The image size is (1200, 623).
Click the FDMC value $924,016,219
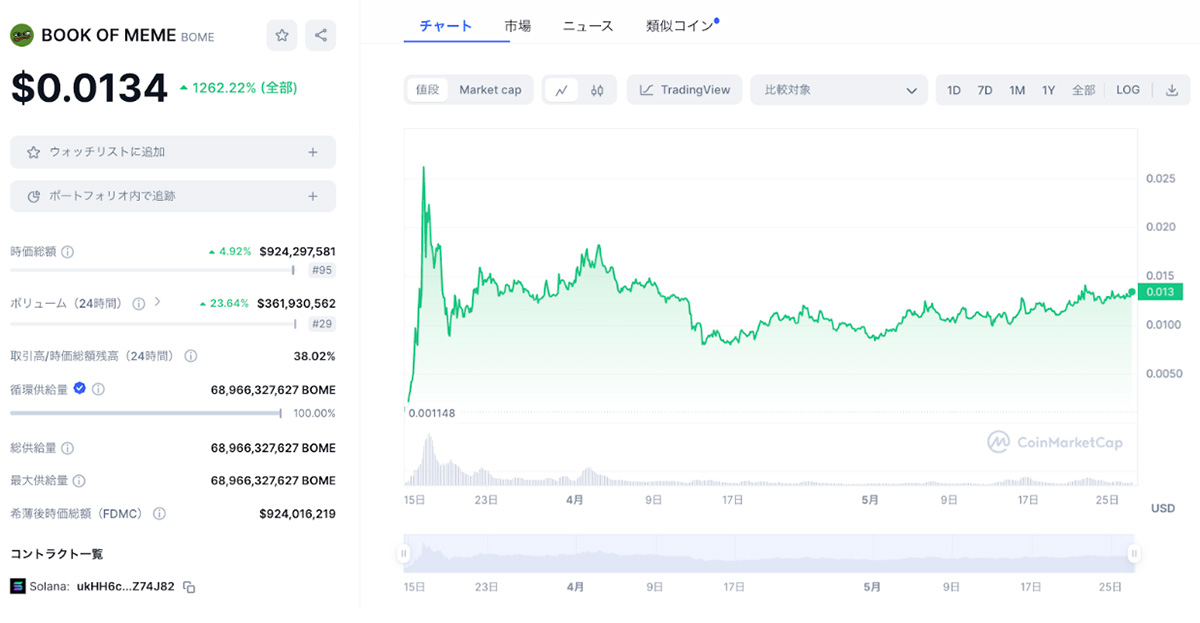pos(298,513)
